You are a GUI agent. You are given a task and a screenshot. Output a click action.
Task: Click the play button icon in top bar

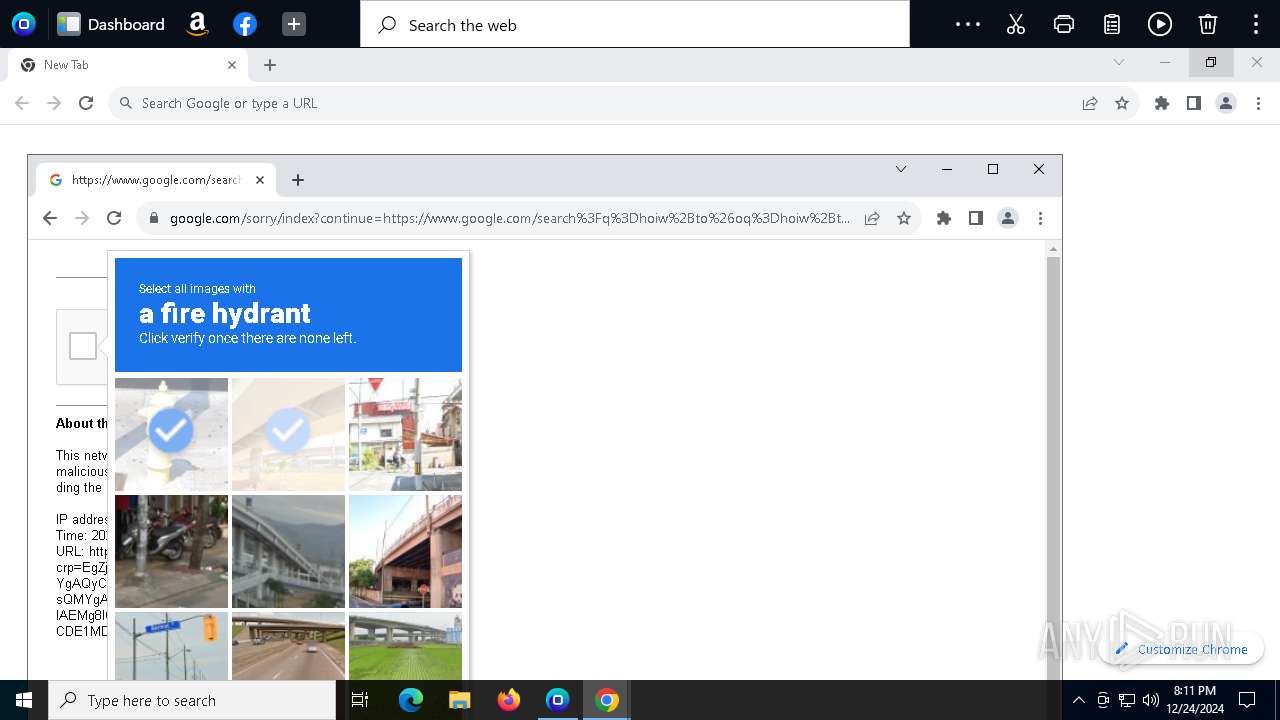[x=1160, y=24]
